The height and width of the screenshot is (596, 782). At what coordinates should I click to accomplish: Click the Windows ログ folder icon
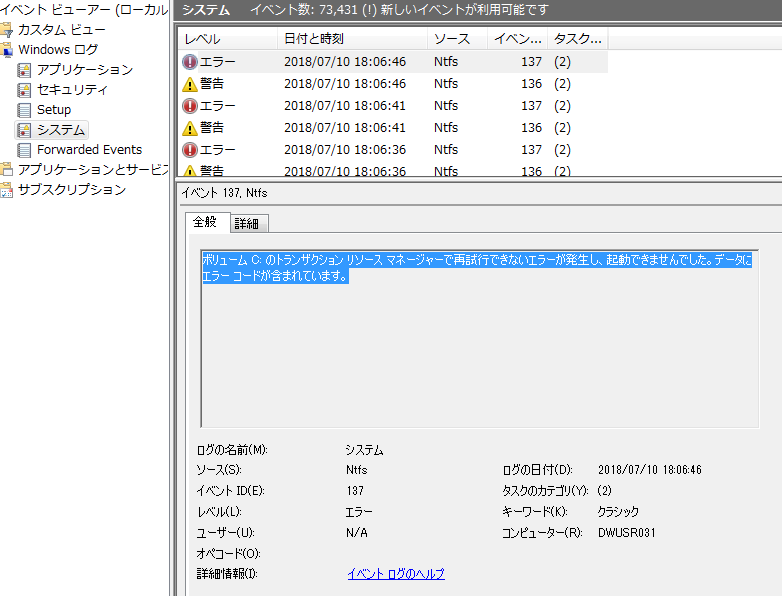[x=6, y=50]
